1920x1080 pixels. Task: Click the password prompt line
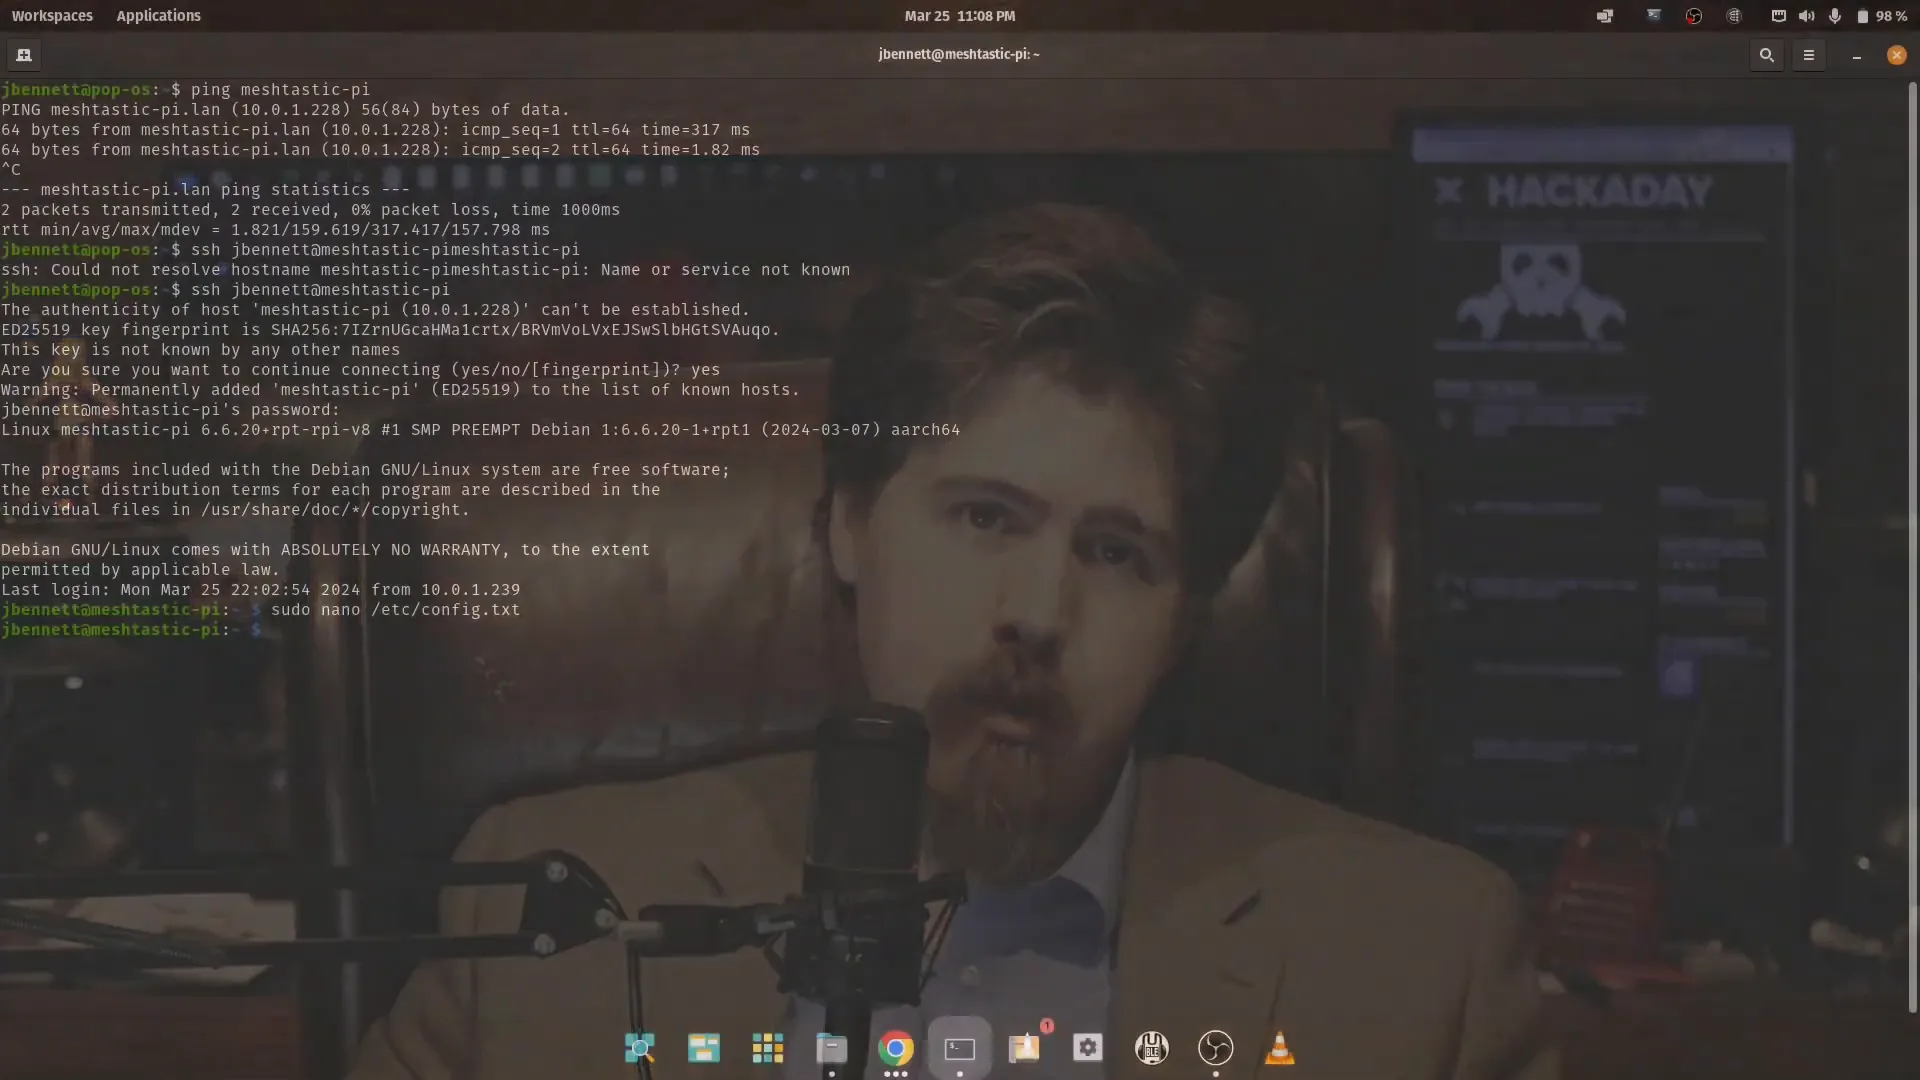tap(170, 410)
